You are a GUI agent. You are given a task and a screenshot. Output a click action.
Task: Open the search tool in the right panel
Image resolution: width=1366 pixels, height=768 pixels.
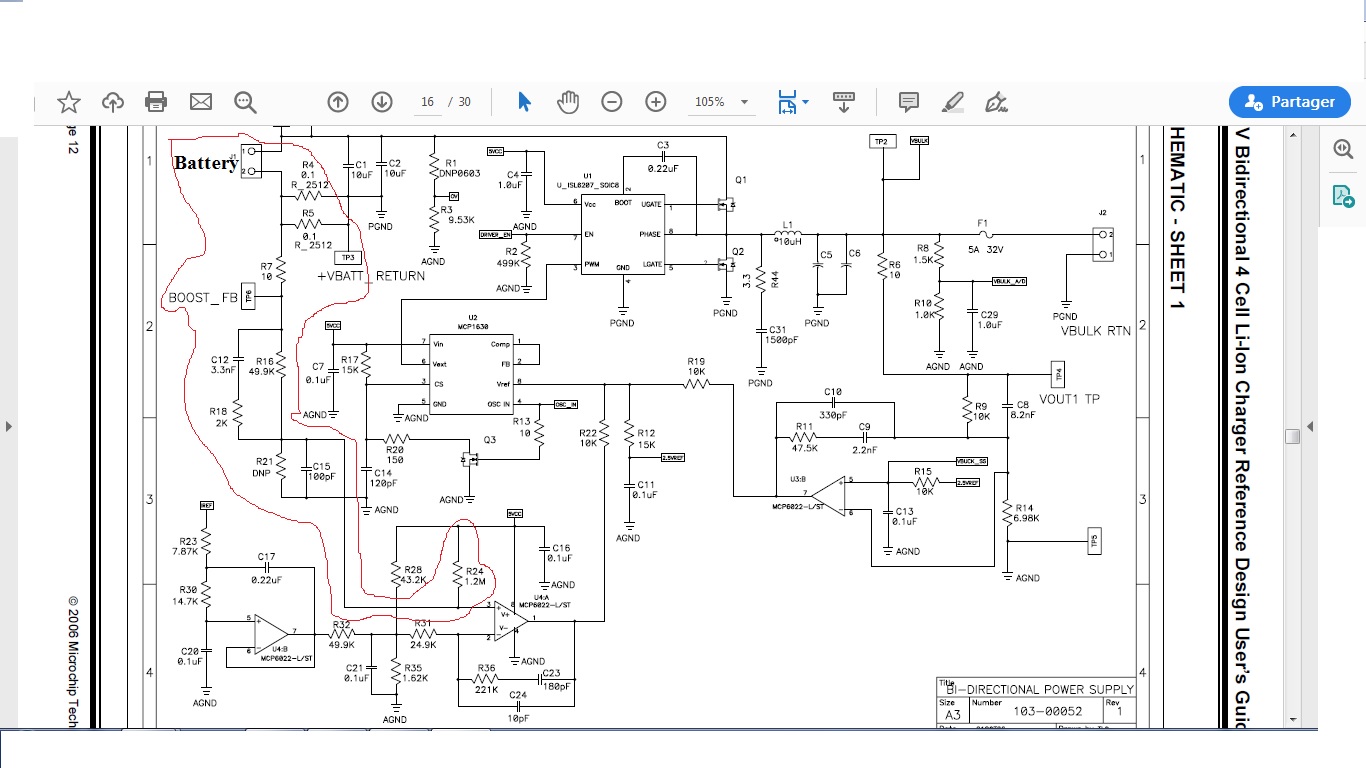[1343, 149]
